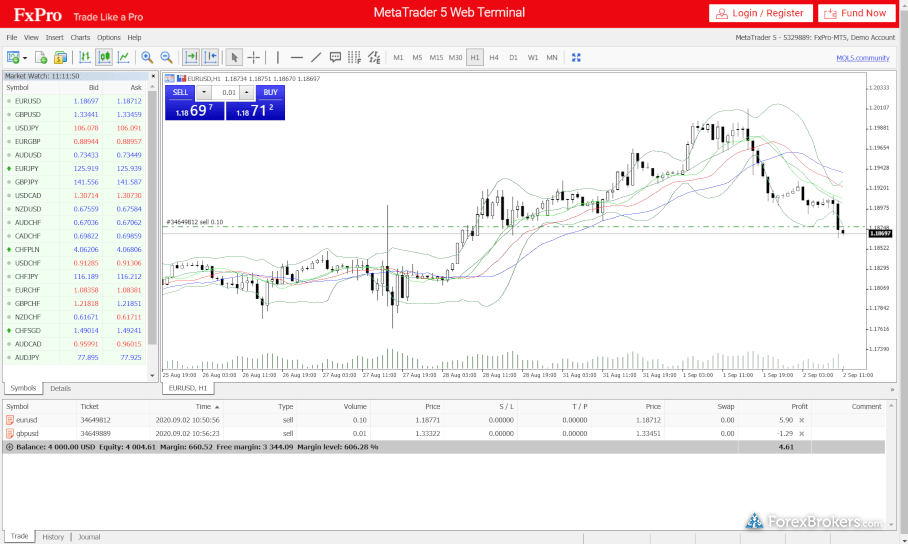Viewport: 908px width, 544px height.
Task: Open the File menu
Action: point(12,38)
